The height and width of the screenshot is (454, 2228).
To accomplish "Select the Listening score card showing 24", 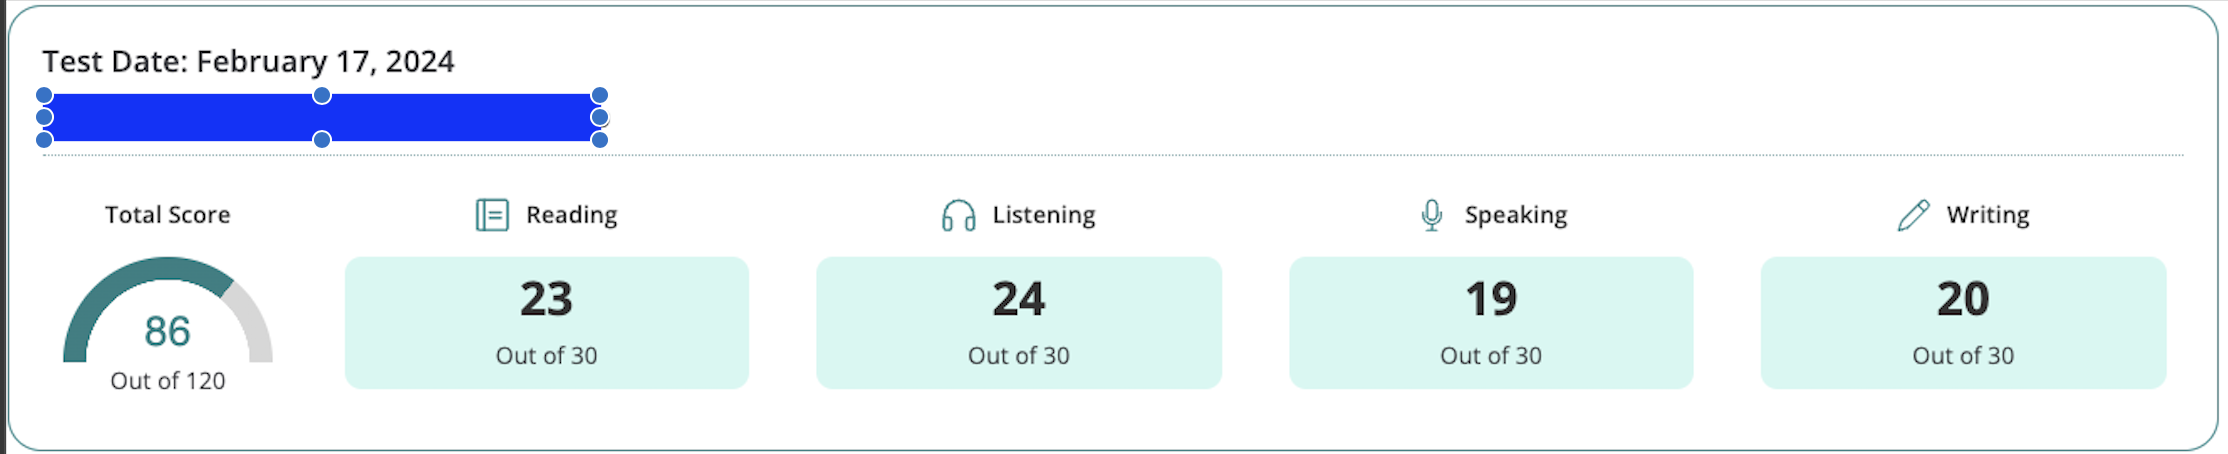I will tap(1019, 322).
